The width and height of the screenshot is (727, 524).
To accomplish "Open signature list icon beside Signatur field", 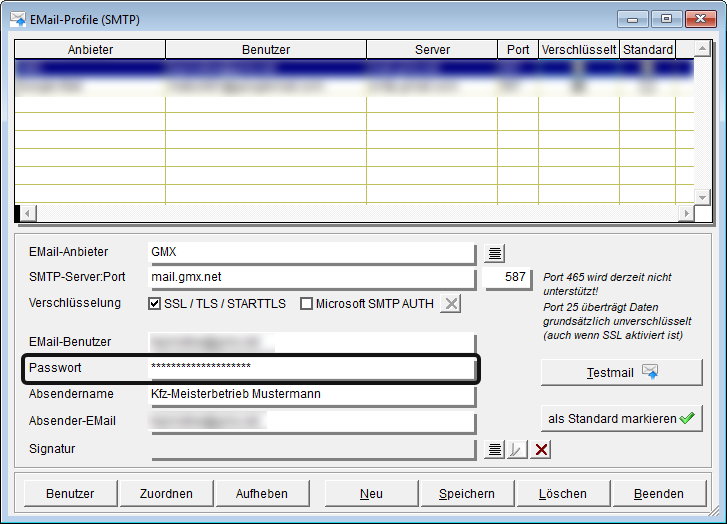I will [x=494, y=449].
